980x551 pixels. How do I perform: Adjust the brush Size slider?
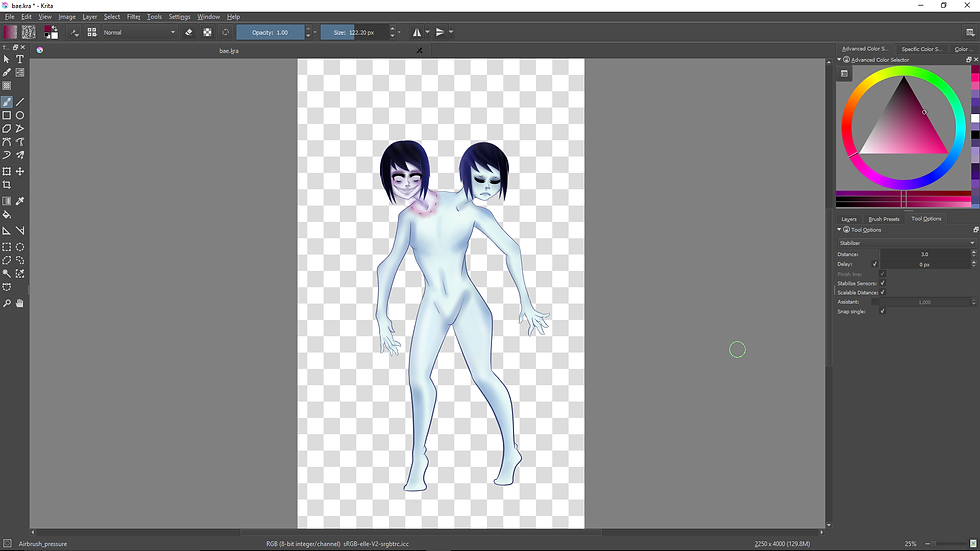[x=354, y=32]
